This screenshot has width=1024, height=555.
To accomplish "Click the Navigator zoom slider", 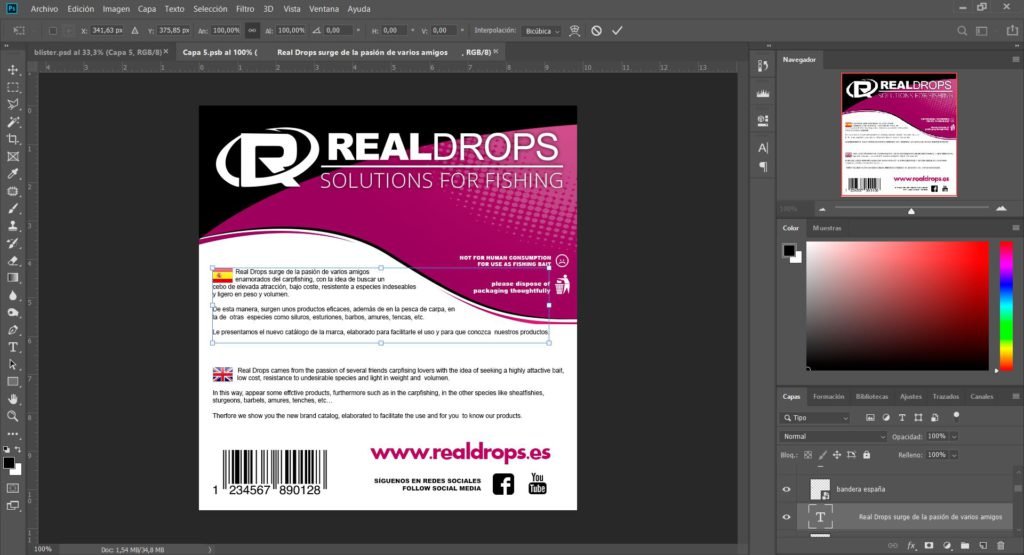I will point(911,209).
